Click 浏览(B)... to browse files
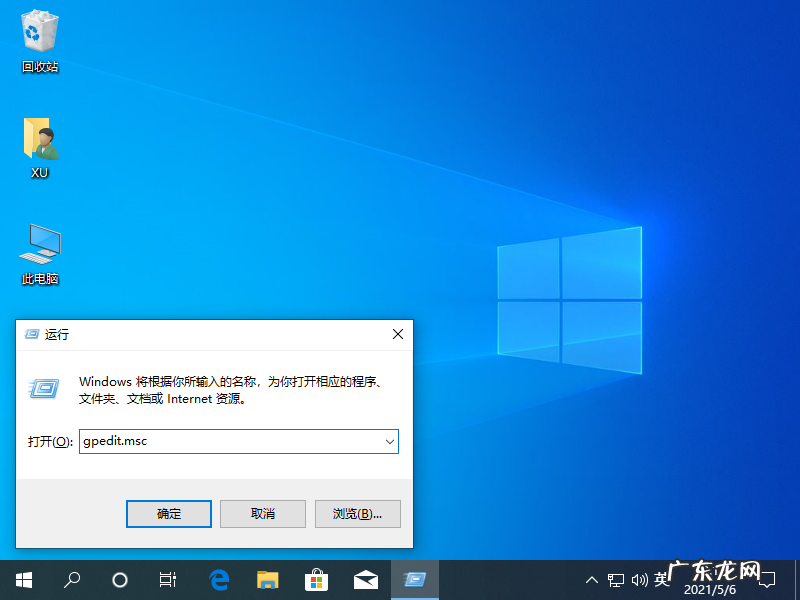This screenshot has width=800, height=600. click(x=357, y=513)
